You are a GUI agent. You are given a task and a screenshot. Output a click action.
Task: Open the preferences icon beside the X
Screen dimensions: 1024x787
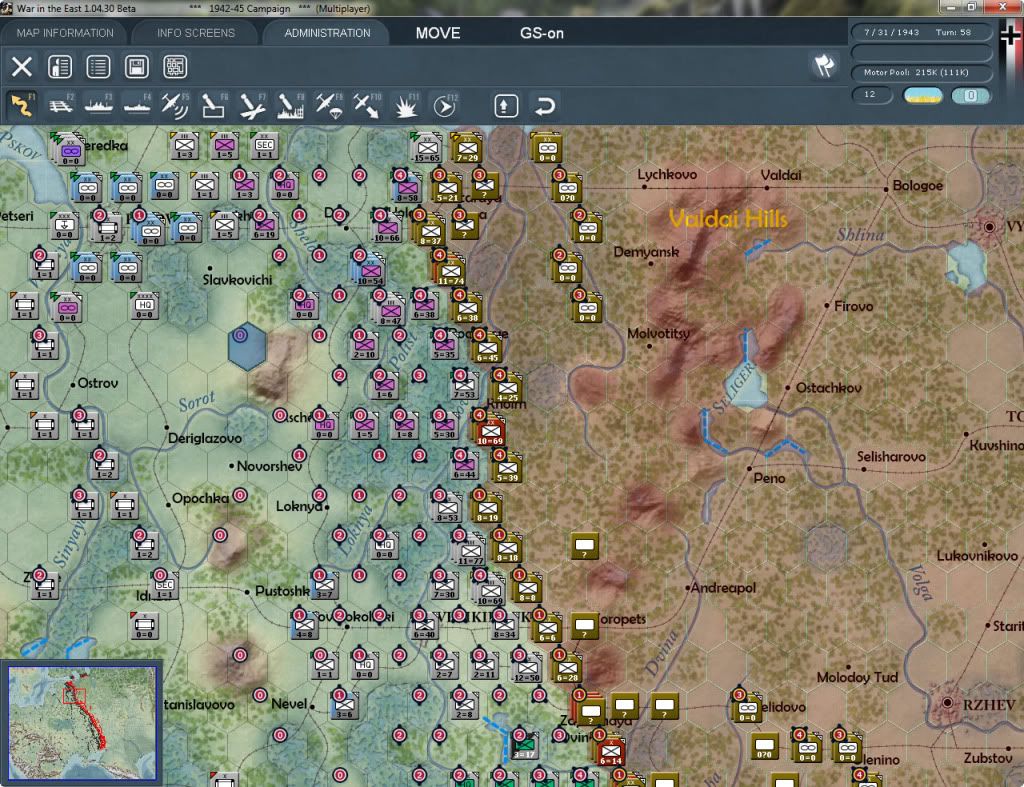(x=60, y=67)
